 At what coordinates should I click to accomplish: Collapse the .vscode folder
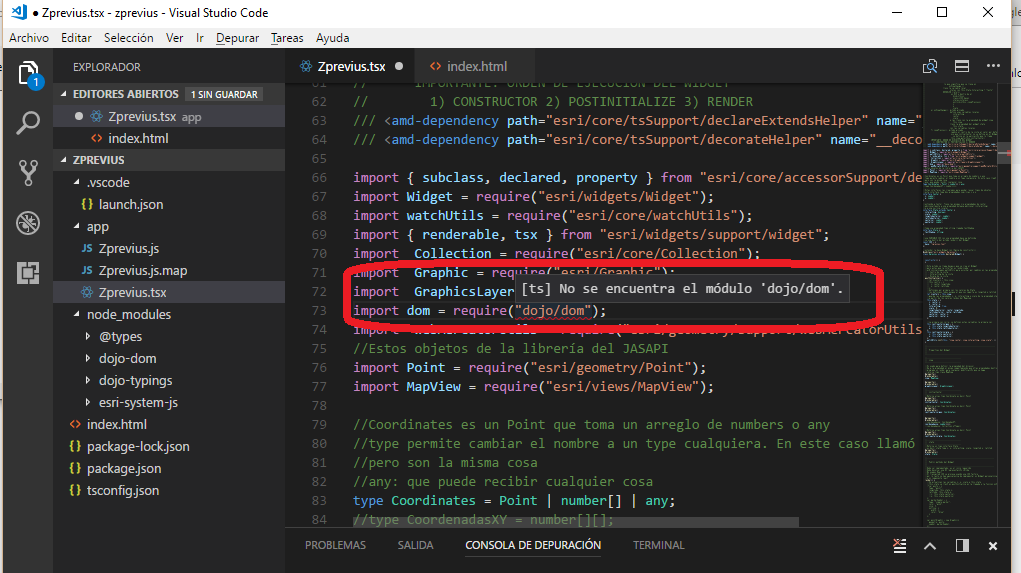(x=77, y=182)
